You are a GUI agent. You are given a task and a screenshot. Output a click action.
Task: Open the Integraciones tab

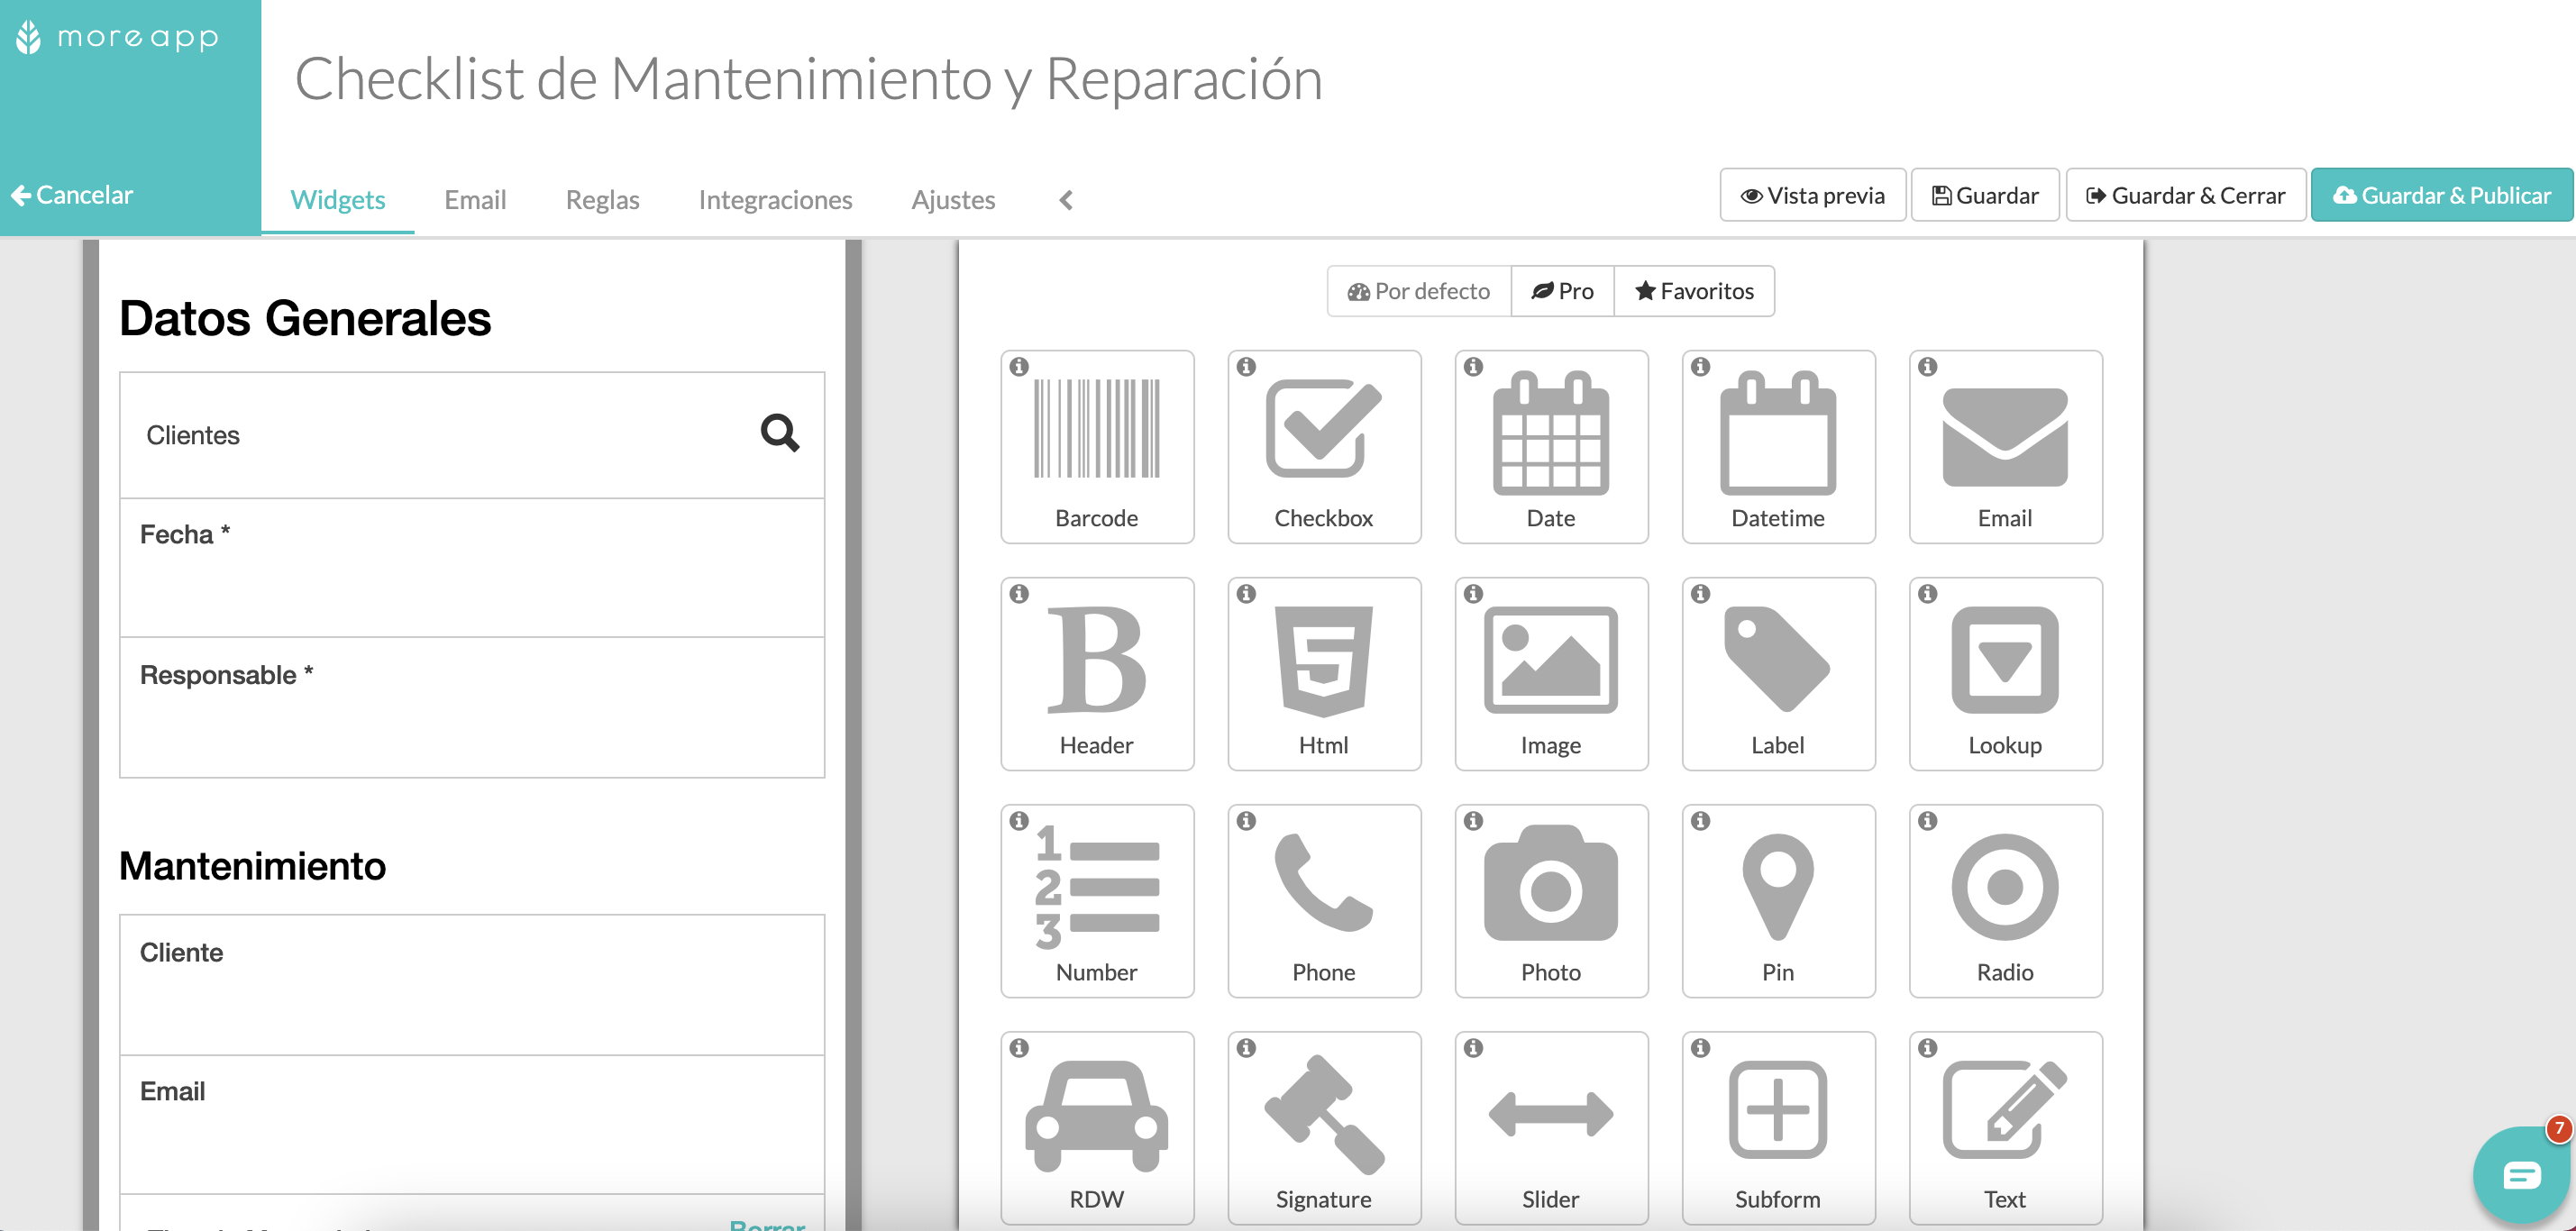(775, 200)
